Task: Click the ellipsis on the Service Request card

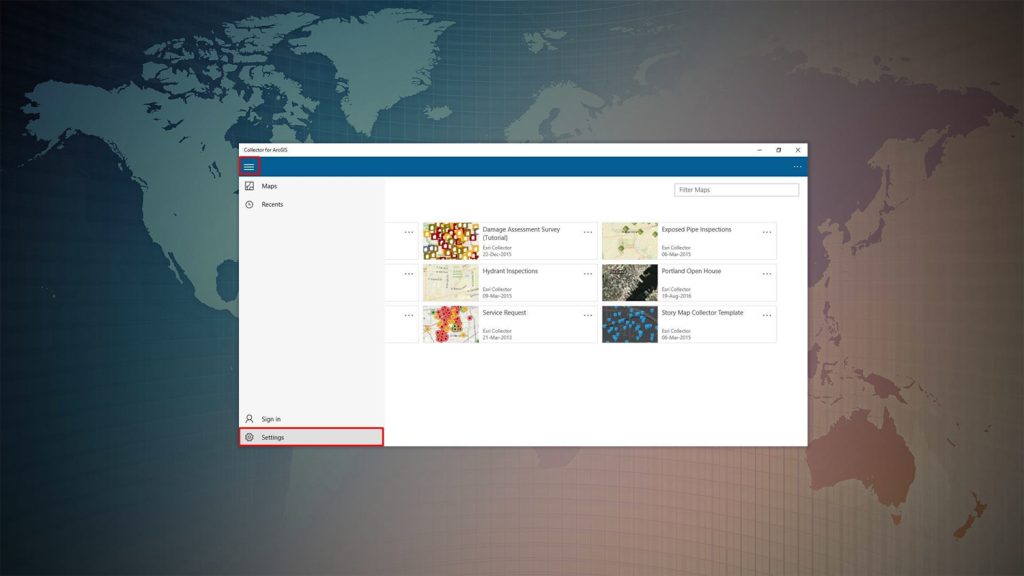Action: (x=588, y=315)
